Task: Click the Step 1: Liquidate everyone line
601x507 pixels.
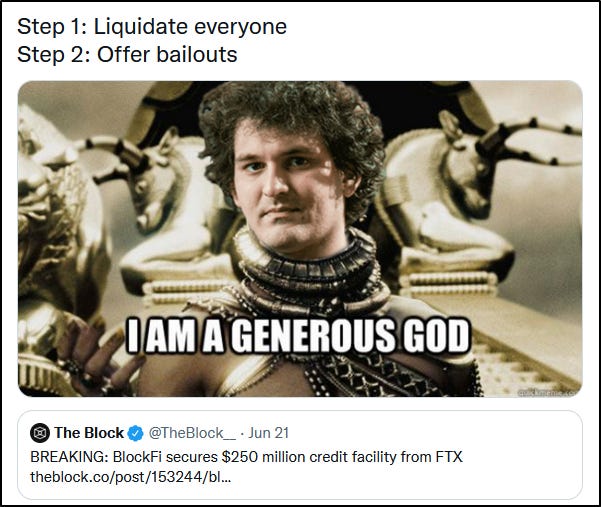Action: [x=152, y=27]
